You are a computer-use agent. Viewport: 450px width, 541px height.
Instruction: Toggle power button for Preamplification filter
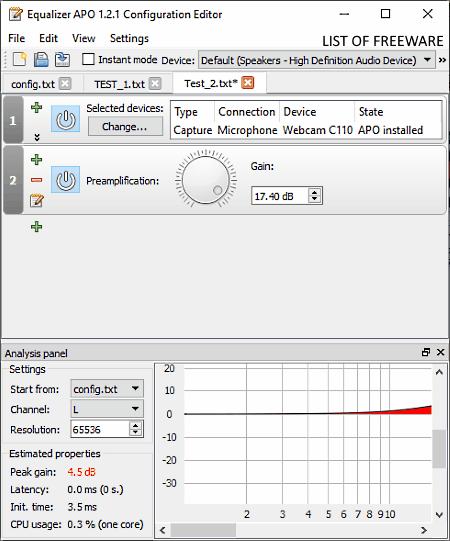(x=66, y=179)
